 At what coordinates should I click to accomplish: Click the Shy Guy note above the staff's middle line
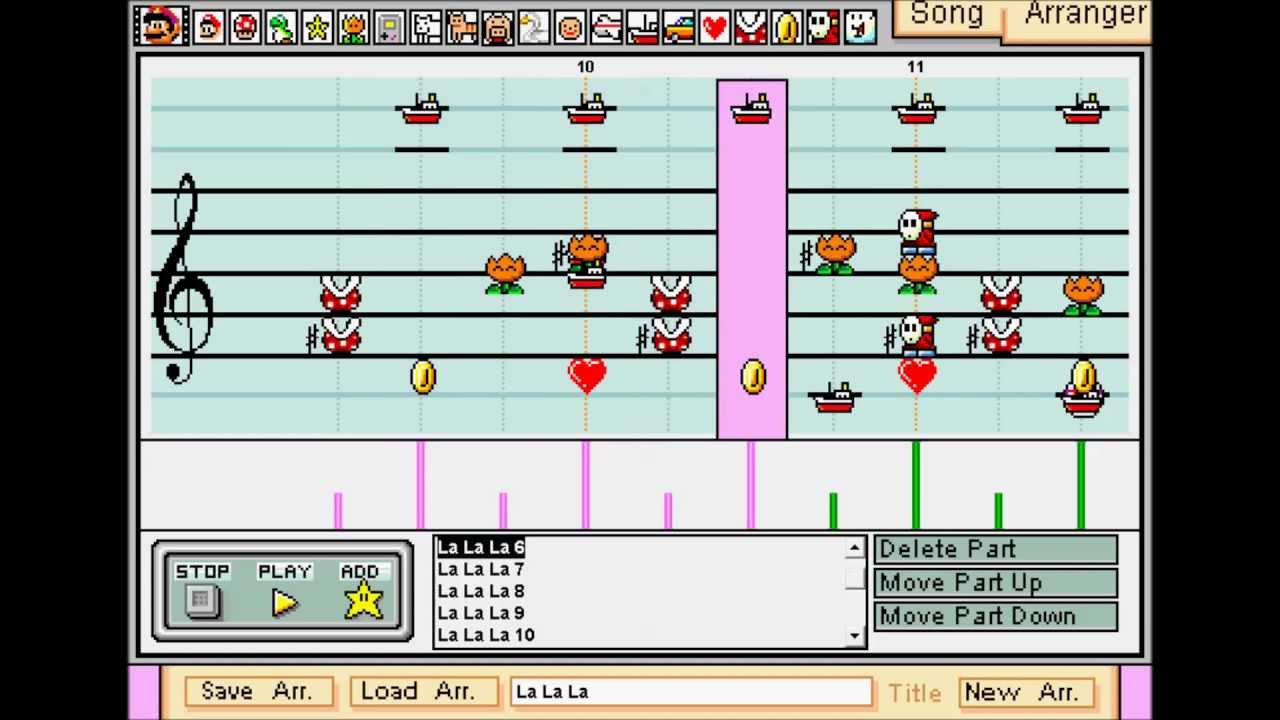[x=917, y=229]
